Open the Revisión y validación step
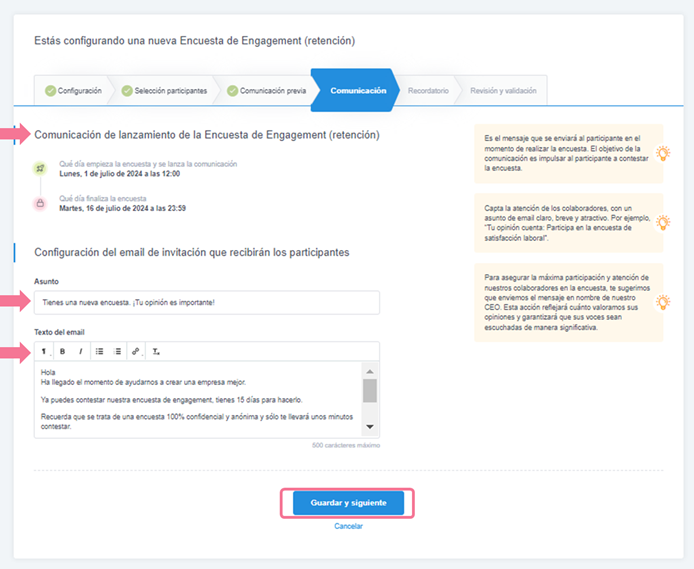Screen dimensions: 694x569 tap(503, 91)
